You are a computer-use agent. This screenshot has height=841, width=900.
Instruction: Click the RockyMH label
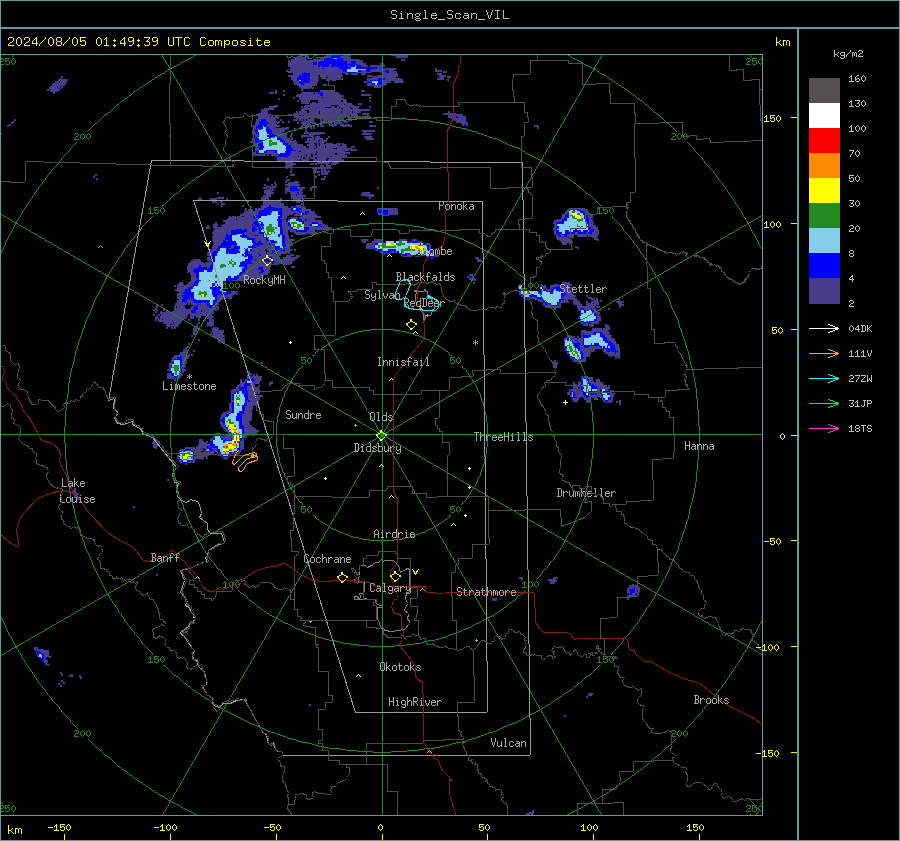pyautogui.click(x=264, y=280)
